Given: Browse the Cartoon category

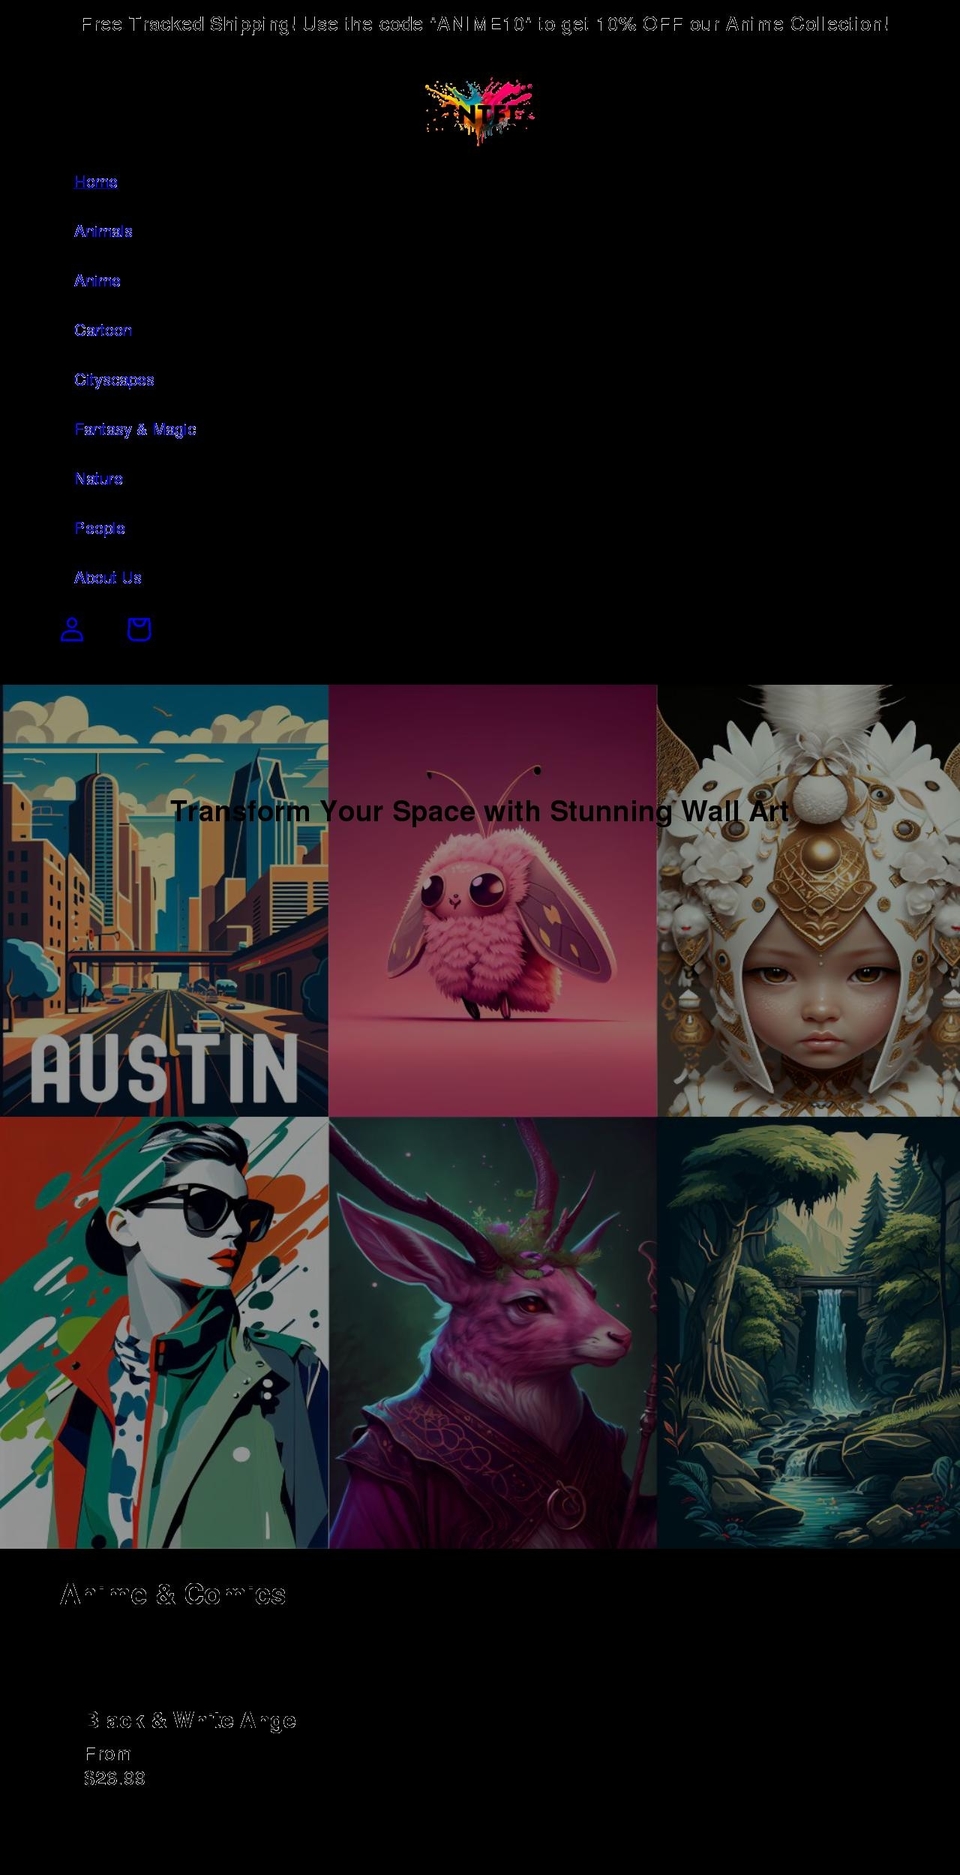Looking at the screenshot, I should point(103,330).
